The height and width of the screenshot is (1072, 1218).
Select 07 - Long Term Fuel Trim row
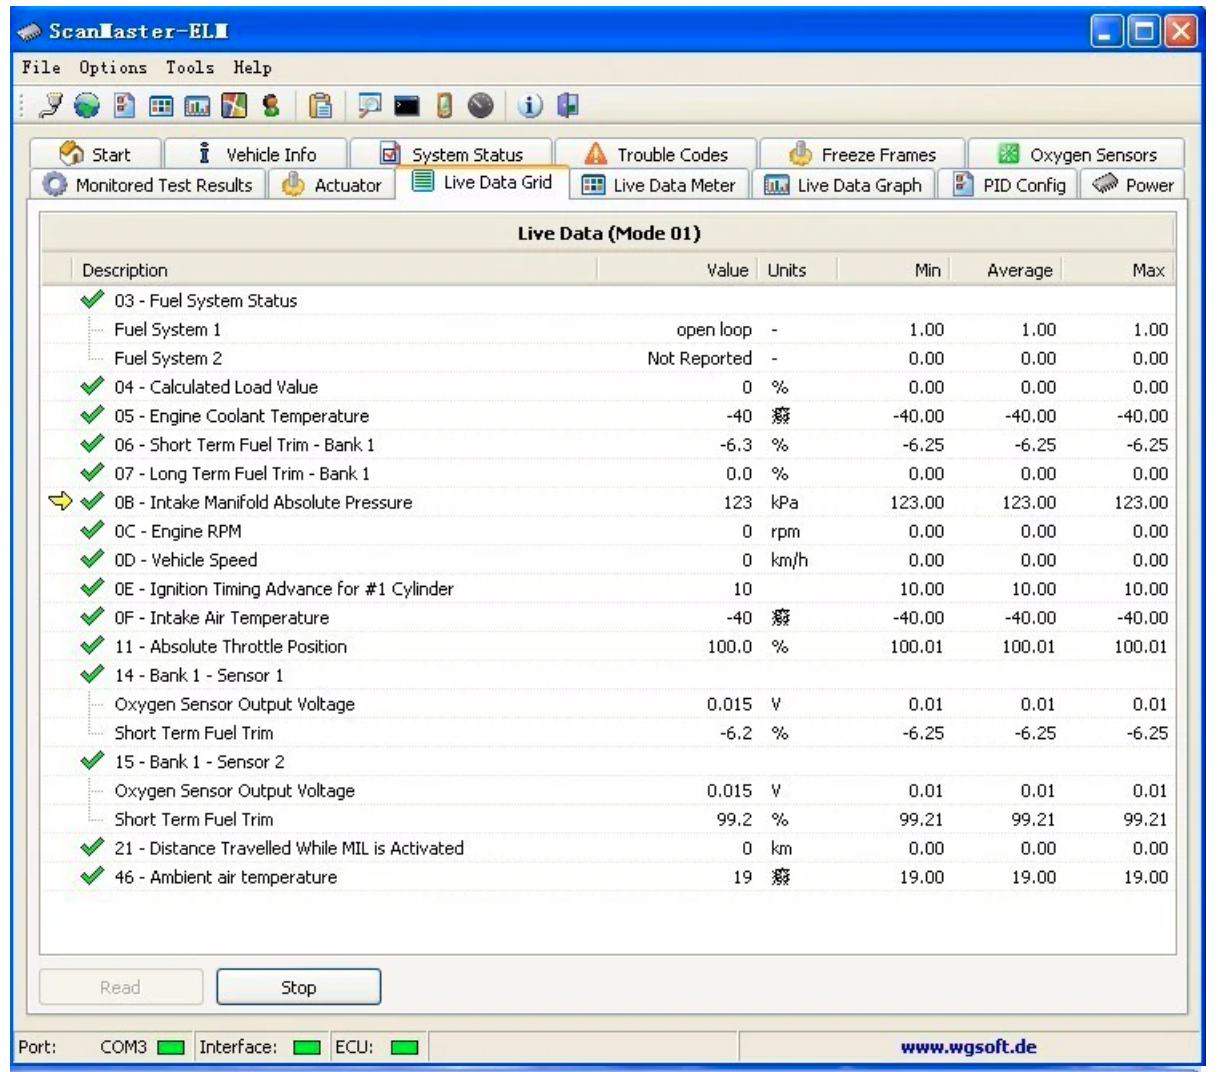tap(608, 473)
